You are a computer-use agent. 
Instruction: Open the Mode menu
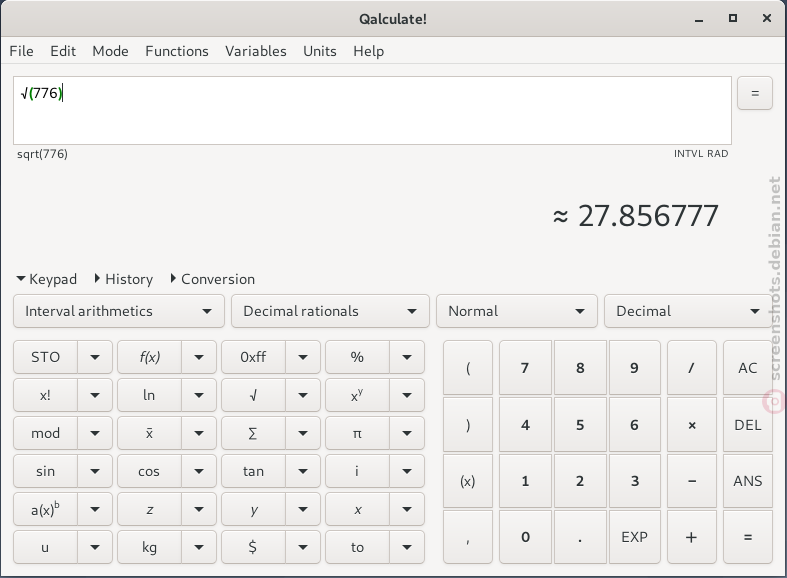point(110,51)
